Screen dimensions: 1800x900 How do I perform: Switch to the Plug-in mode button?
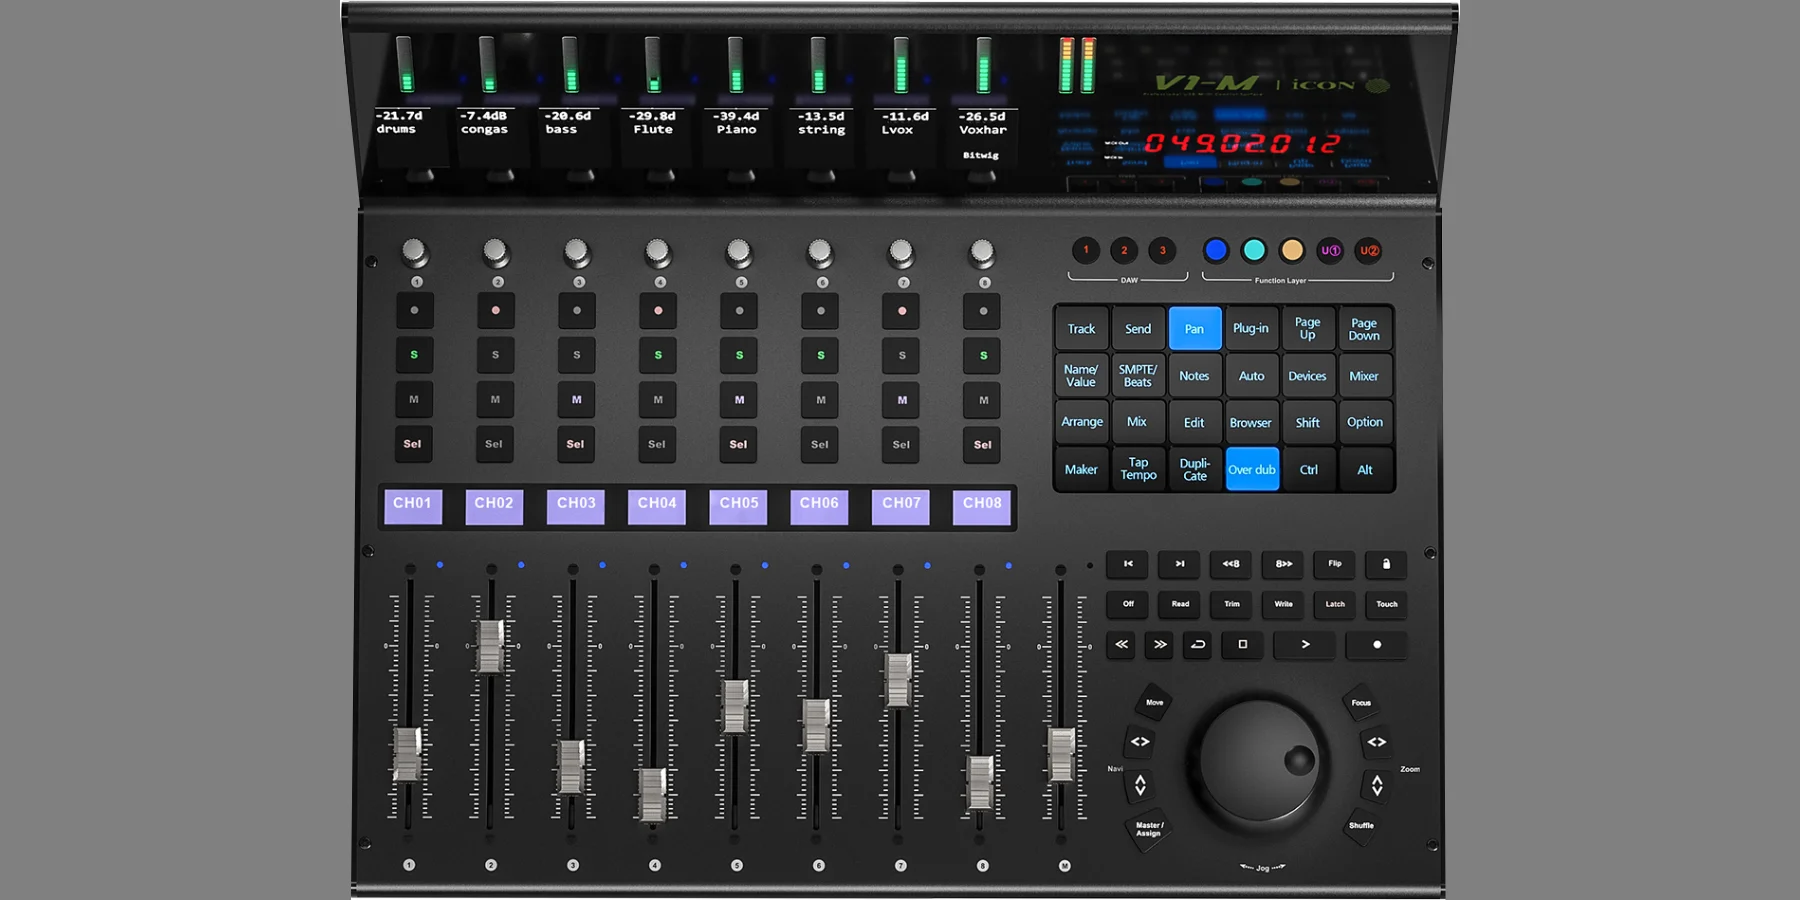coord(1250,329)
